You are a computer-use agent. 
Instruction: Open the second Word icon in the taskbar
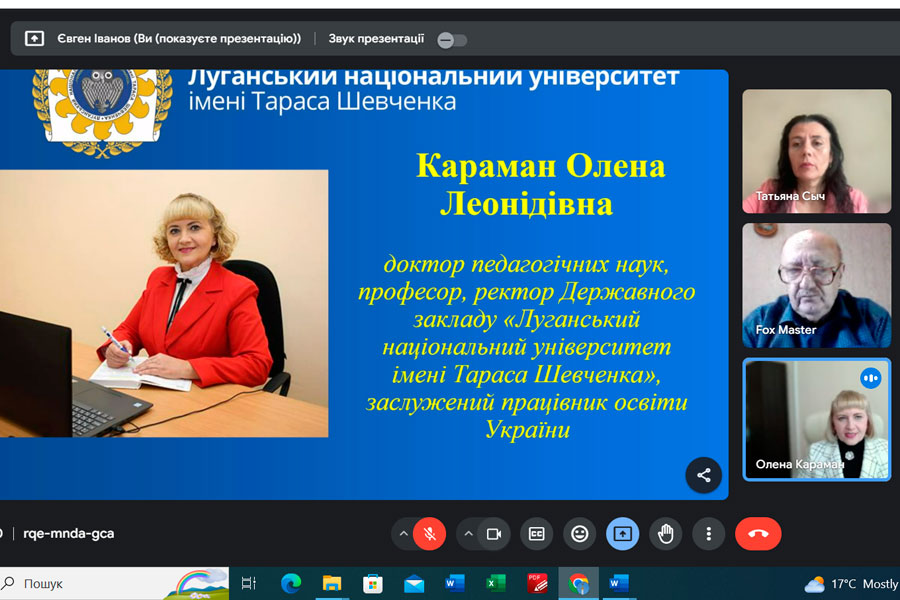point(618,583)
